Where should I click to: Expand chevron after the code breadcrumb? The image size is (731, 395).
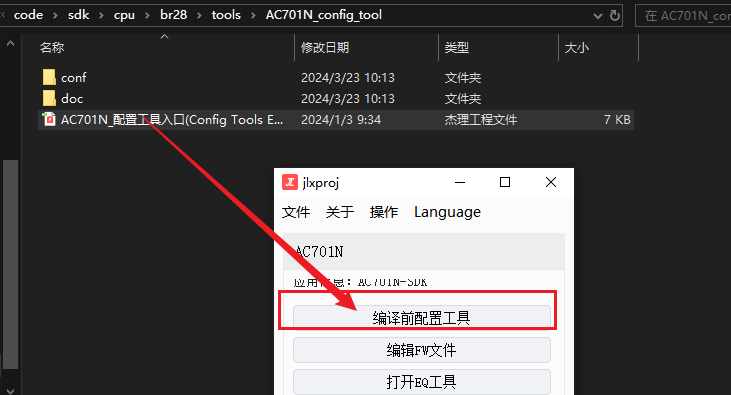point(55,15)
